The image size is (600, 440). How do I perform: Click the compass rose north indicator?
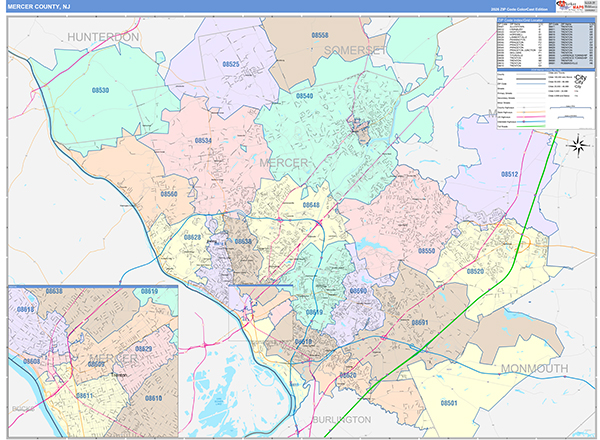click(577, 144)
